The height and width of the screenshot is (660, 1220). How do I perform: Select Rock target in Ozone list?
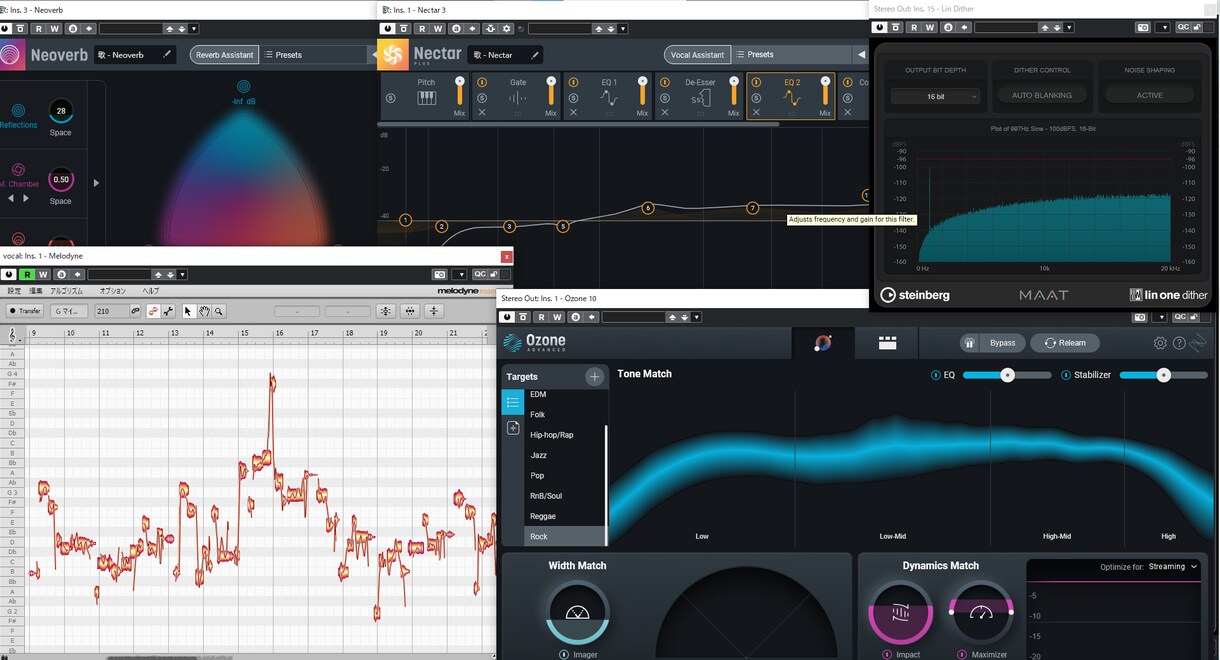[566, 536]
